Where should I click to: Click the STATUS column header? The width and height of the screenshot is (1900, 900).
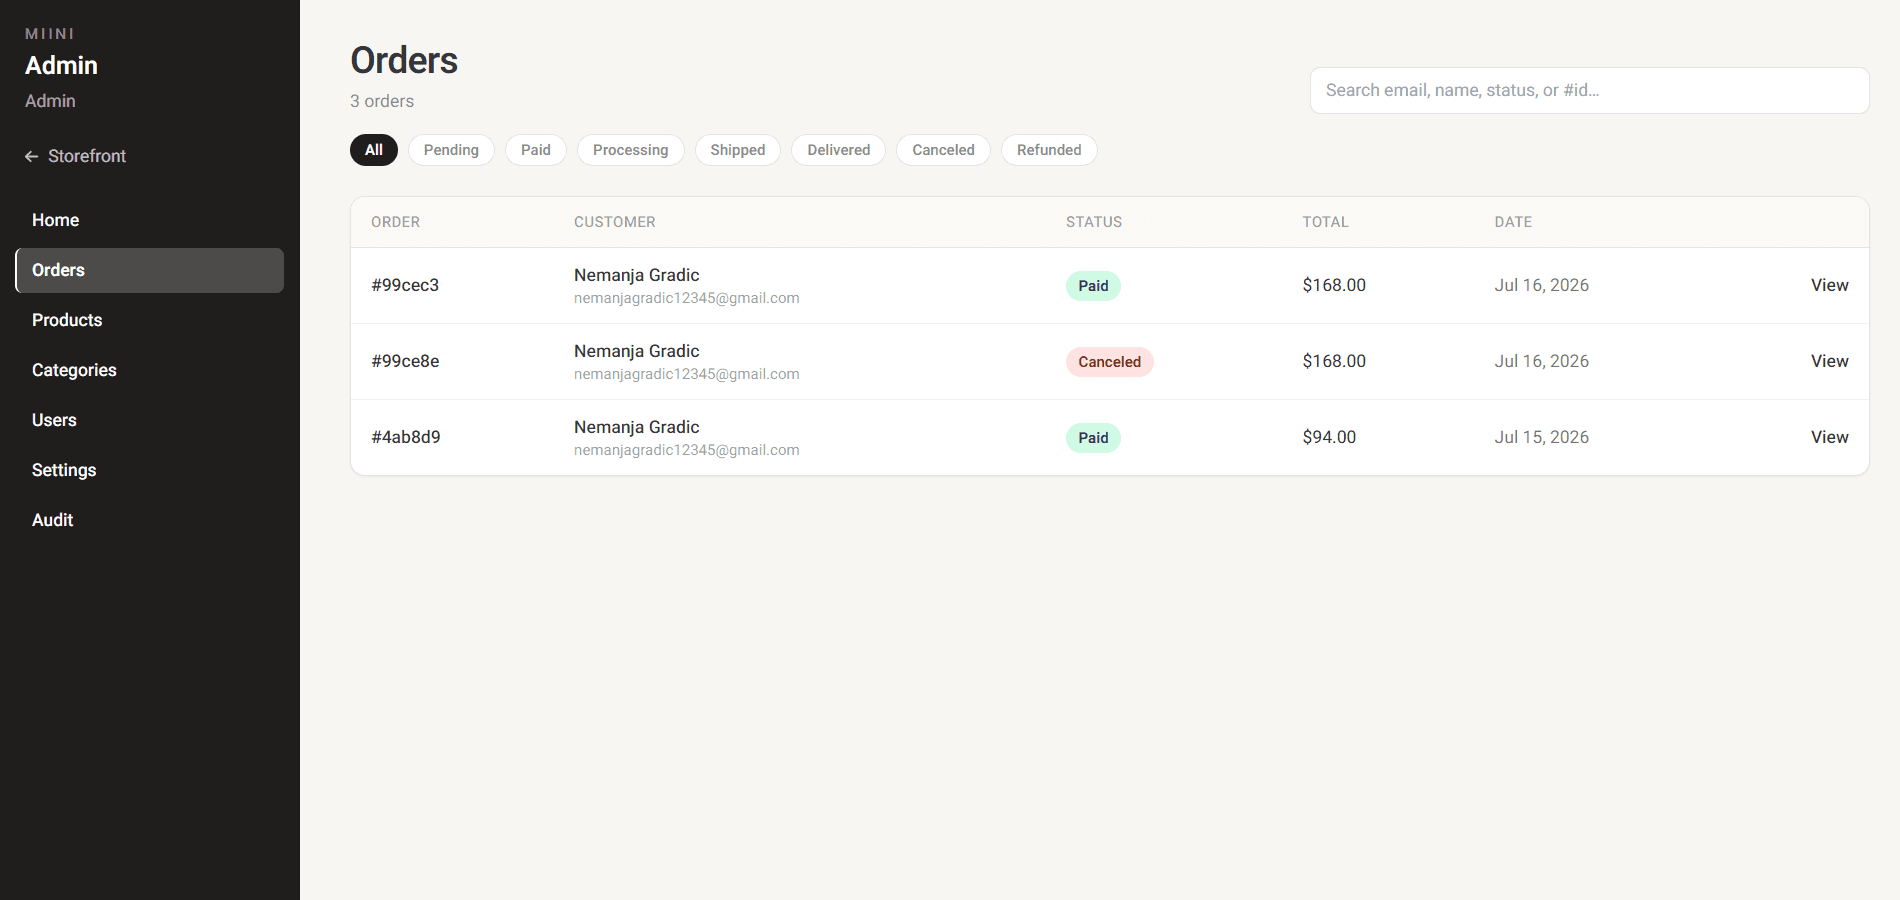click(x=1094, y=222)
